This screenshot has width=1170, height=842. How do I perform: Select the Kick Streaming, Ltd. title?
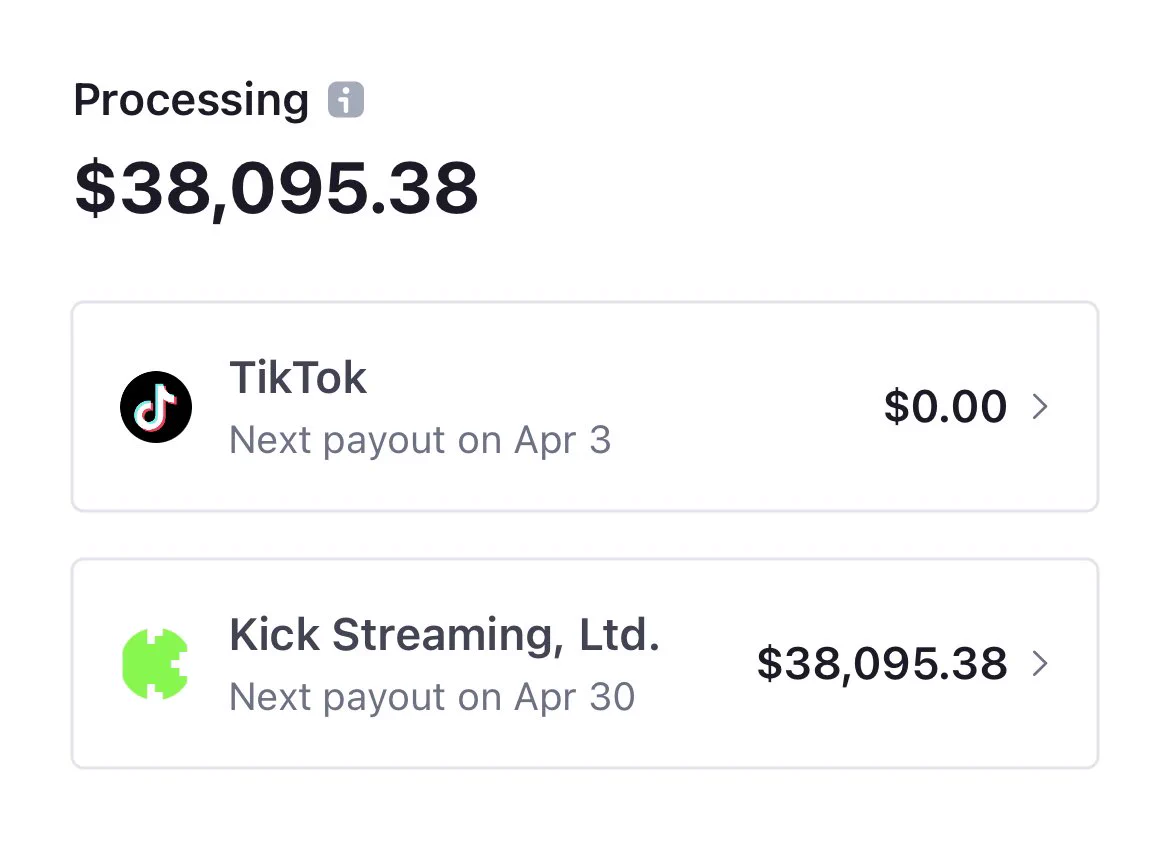[445, 635]
